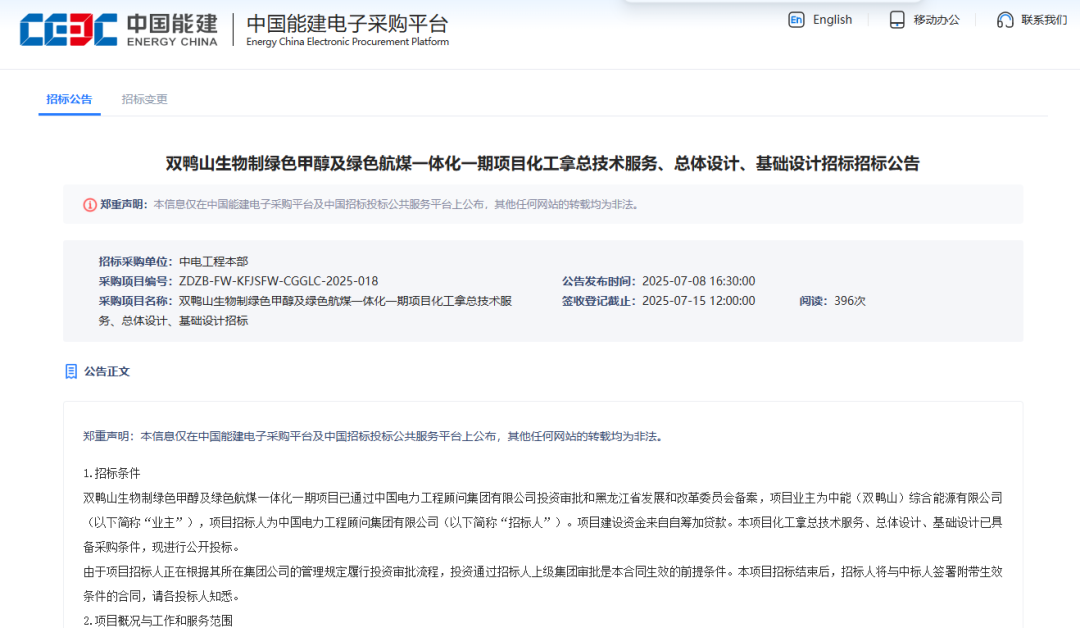Click publish time 2025-07-08 16:30:00
The image size is (1080, 628).
(x=698, y=281)
